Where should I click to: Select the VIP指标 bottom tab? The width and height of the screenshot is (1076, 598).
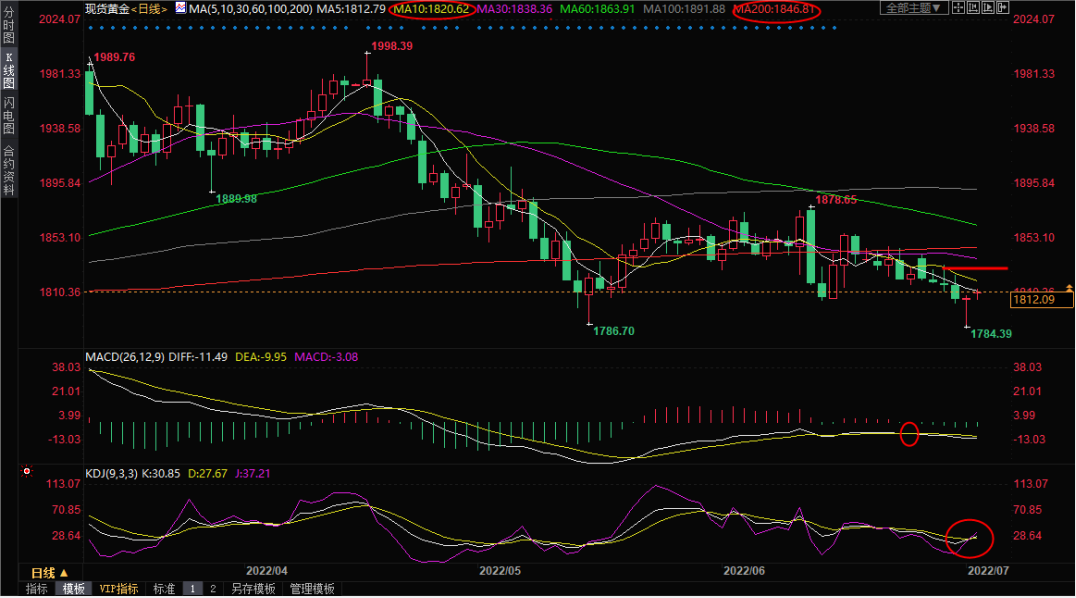coord(119,589)
